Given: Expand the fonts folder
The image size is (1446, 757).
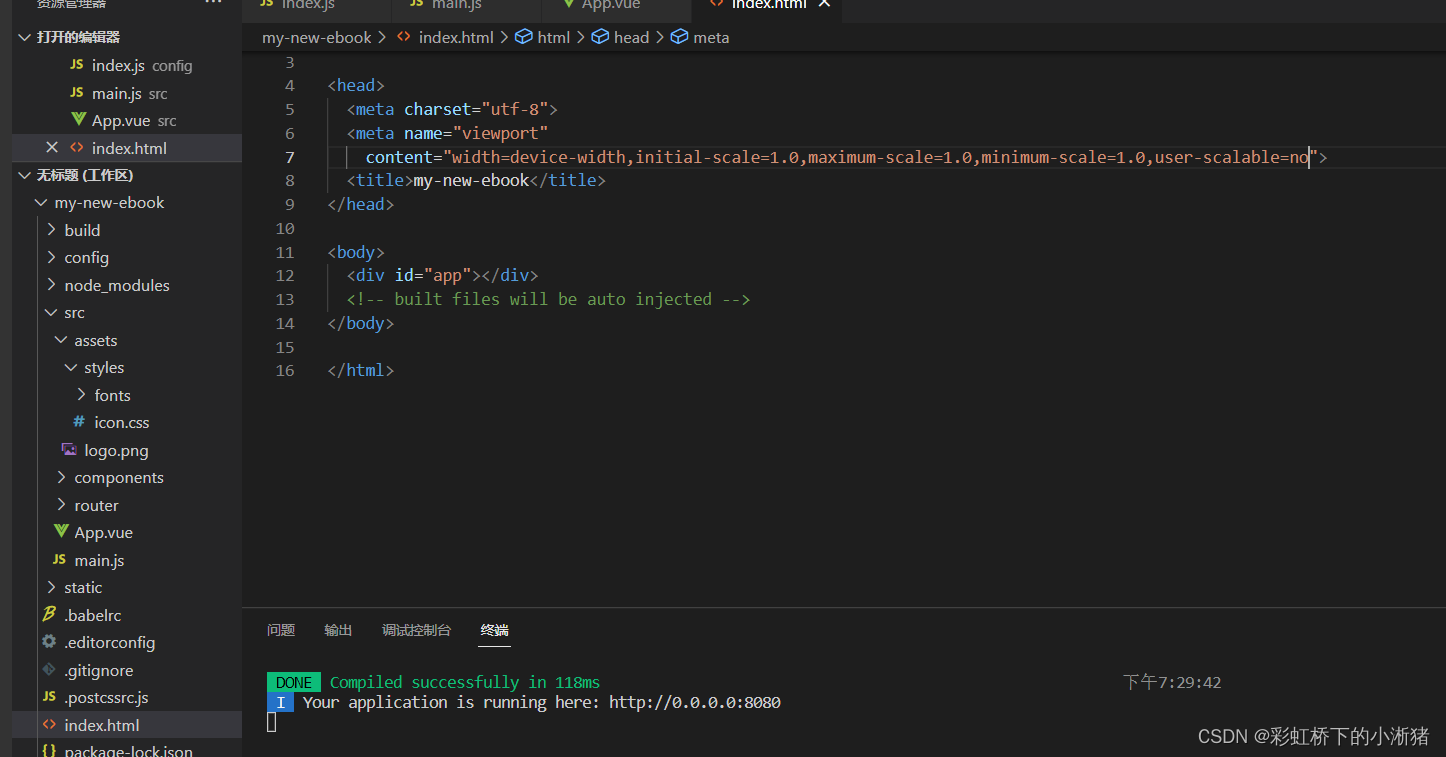Looking at the screenshot, I should 81,395.
